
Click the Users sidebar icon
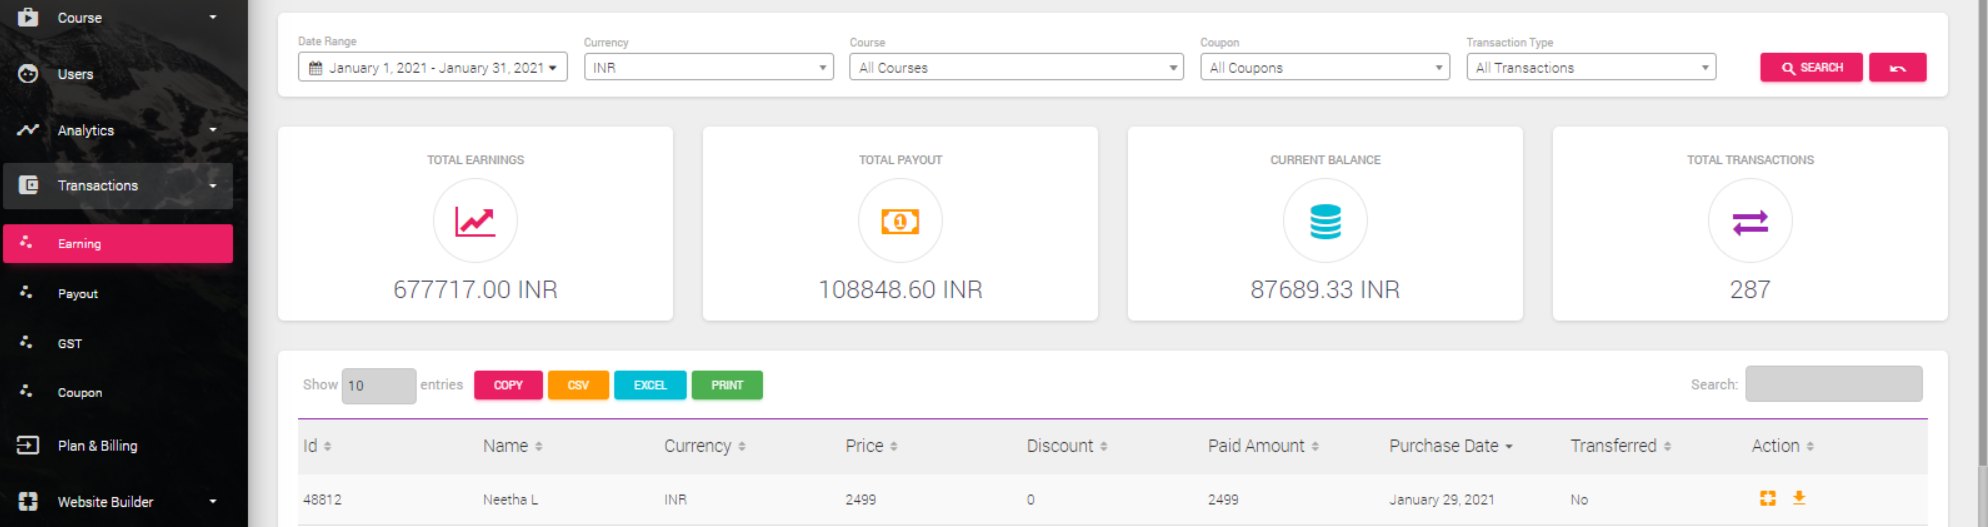point(28,74)
